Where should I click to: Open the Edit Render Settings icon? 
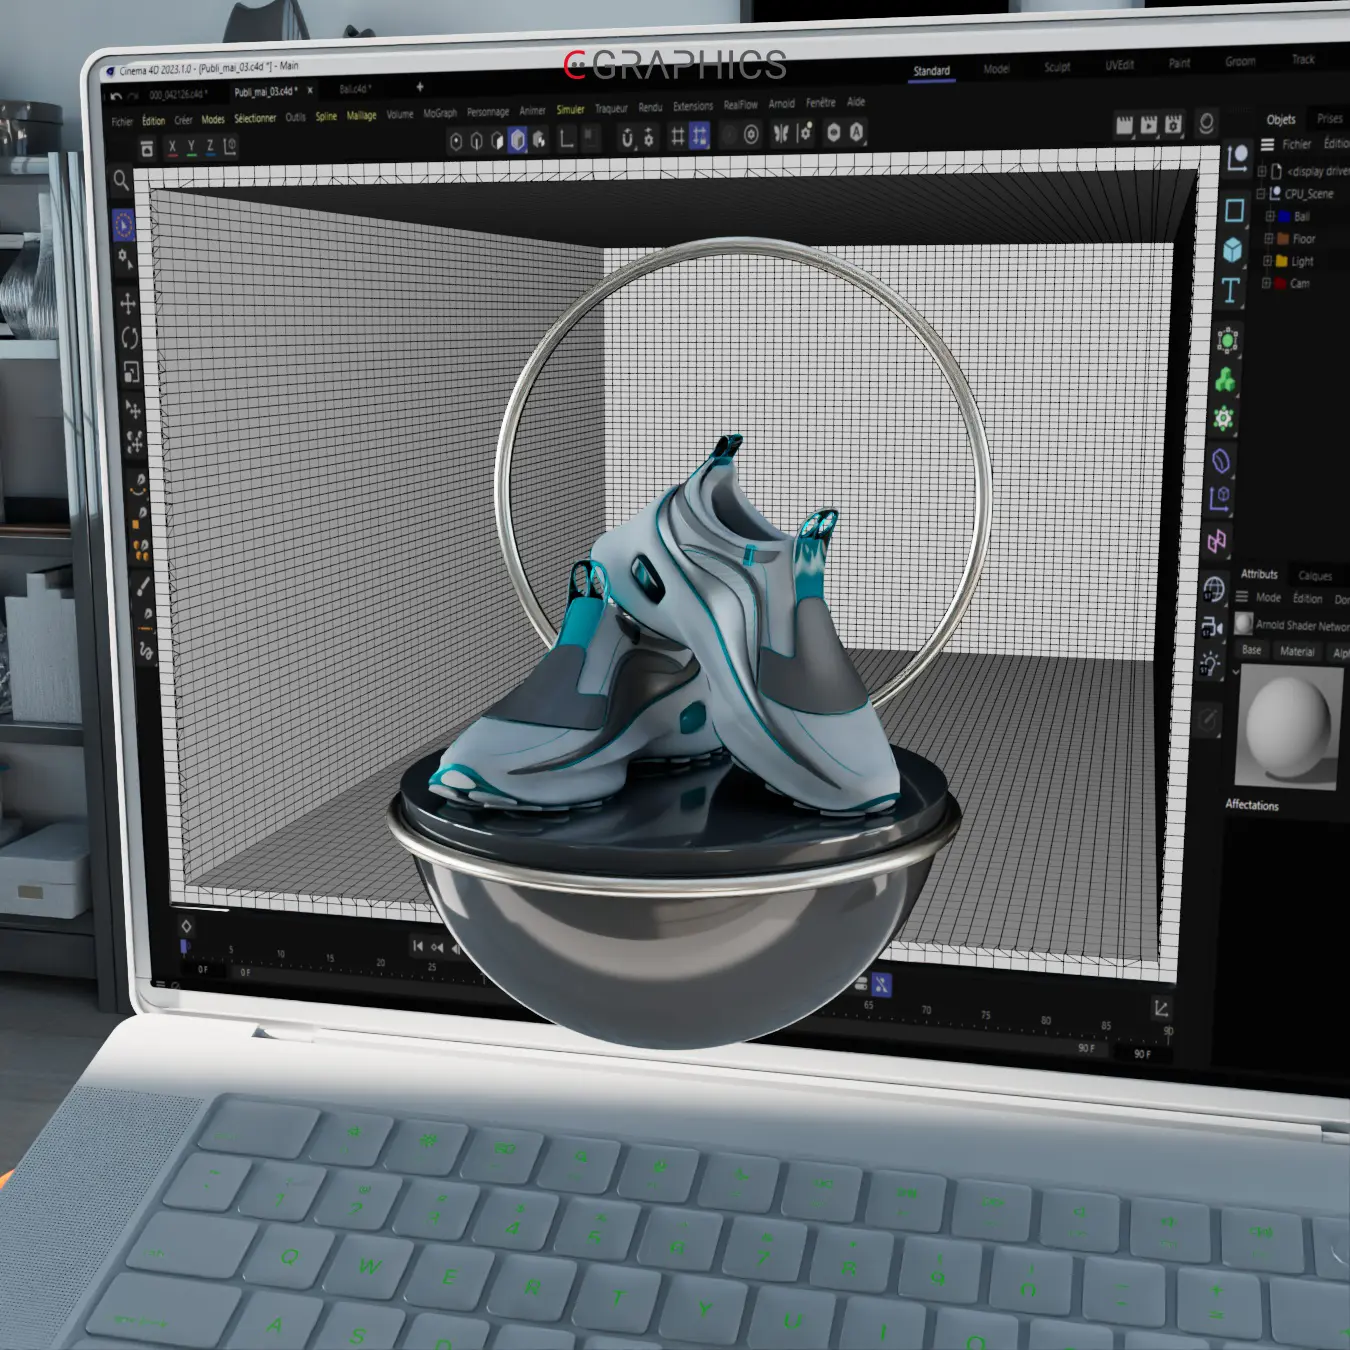(x=1173, y=124)
